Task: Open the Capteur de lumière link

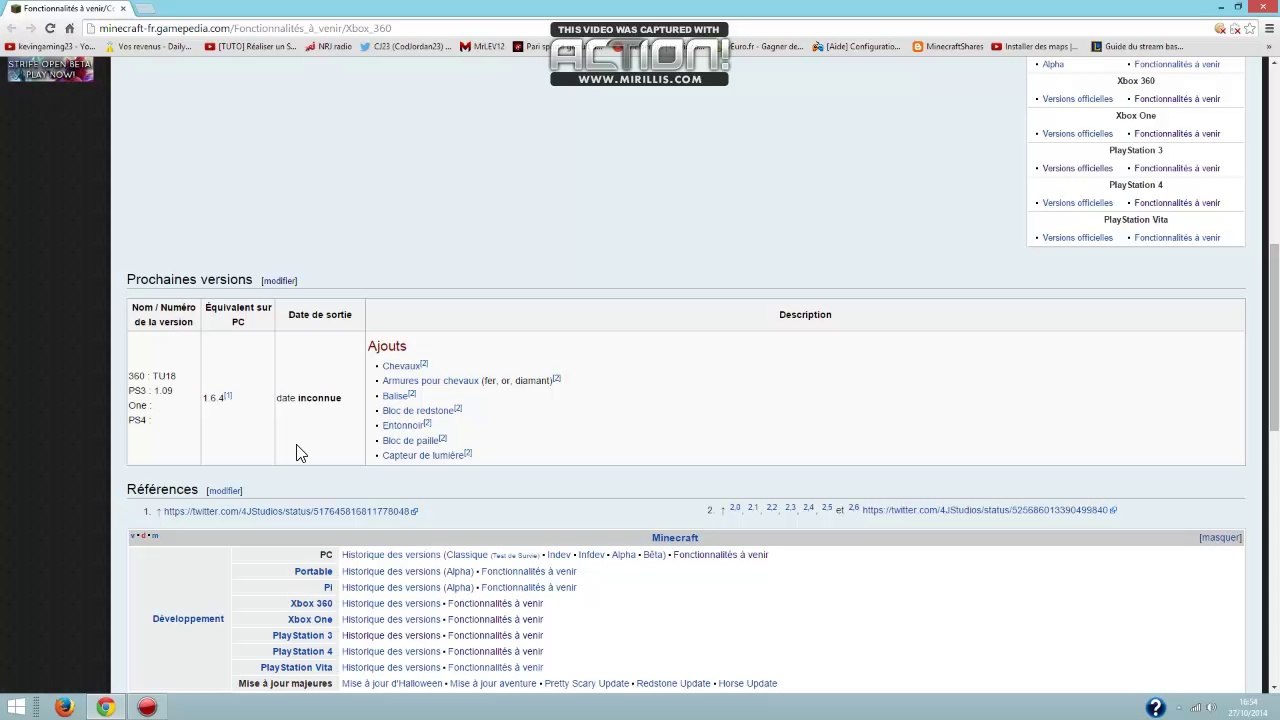Action: pyautogui.click(x=422, y=456)
